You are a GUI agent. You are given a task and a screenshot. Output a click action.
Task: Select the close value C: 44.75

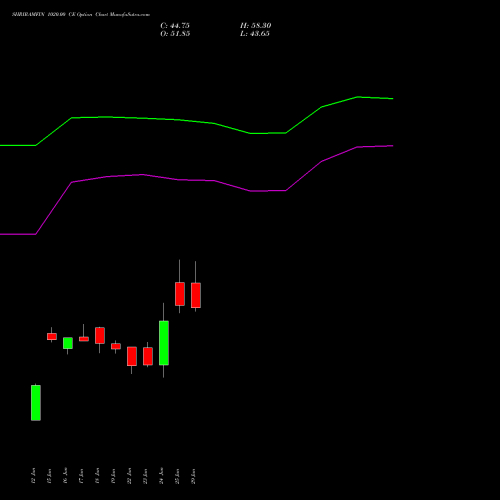[175, 26]
